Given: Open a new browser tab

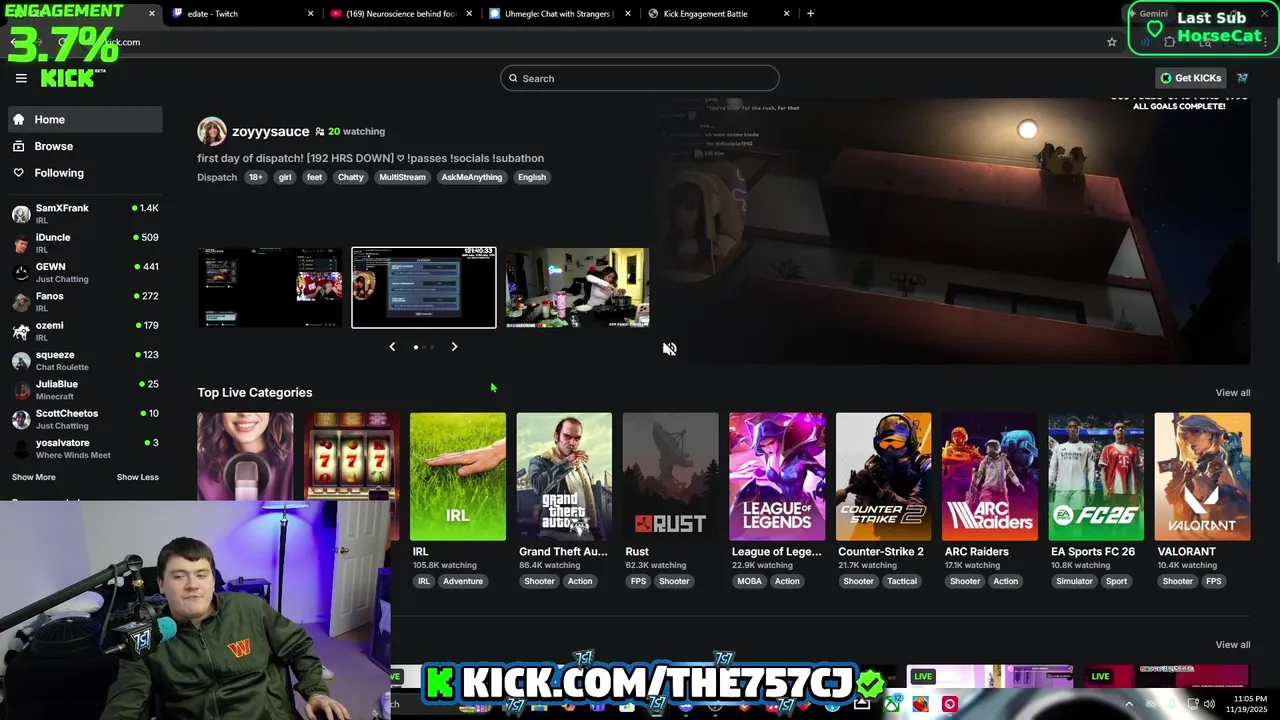Looking at the screenshot, I should (x=810, y=14).
